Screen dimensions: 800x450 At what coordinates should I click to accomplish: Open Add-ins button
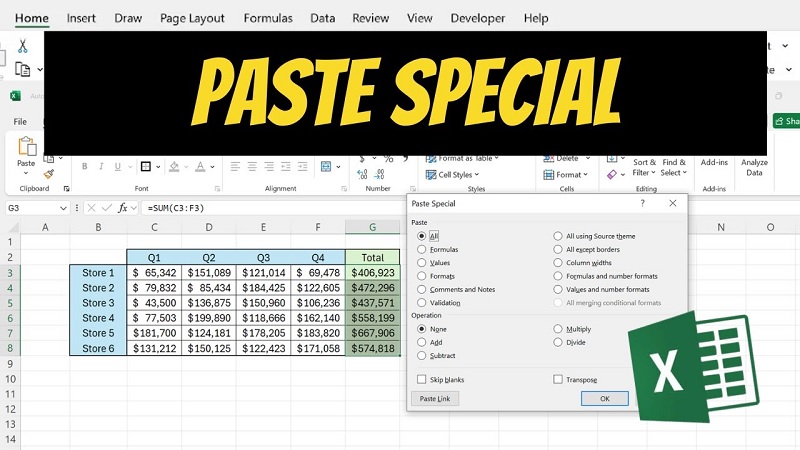click(x=714, y=162)
